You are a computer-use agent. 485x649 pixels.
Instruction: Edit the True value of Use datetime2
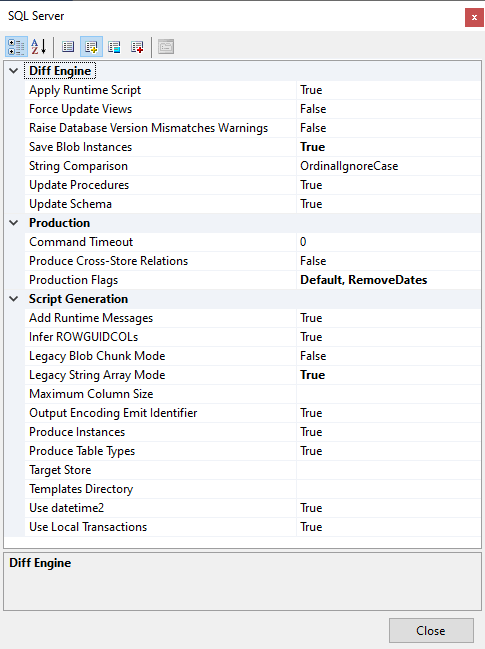[x=389, y=508]
